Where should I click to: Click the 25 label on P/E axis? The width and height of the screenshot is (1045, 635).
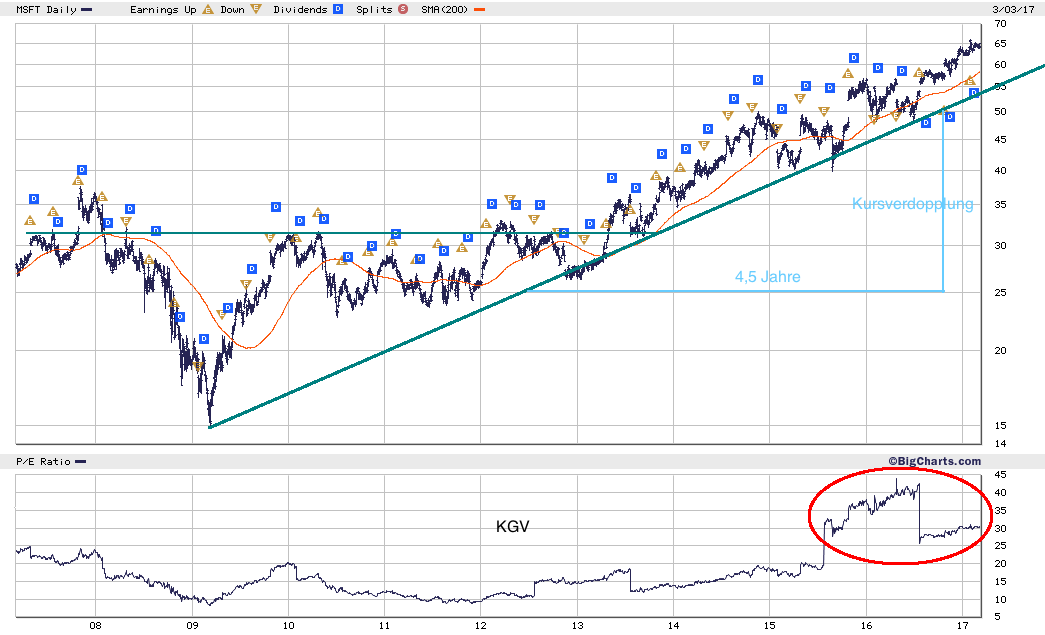[1000, 546]
